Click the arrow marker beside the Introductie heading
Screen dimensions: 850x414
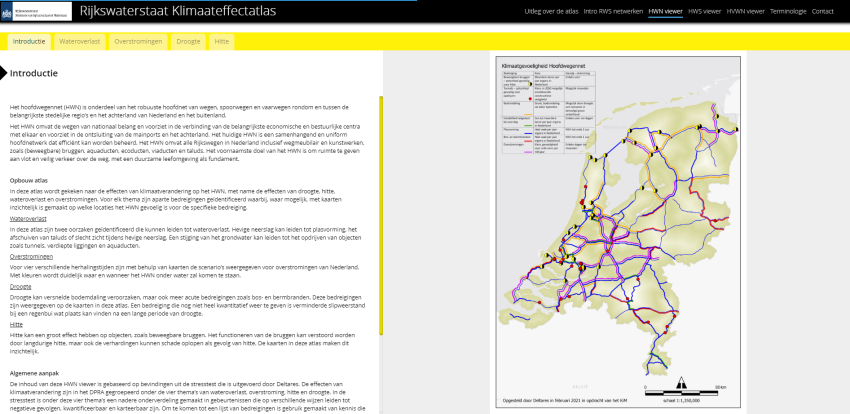4,73
